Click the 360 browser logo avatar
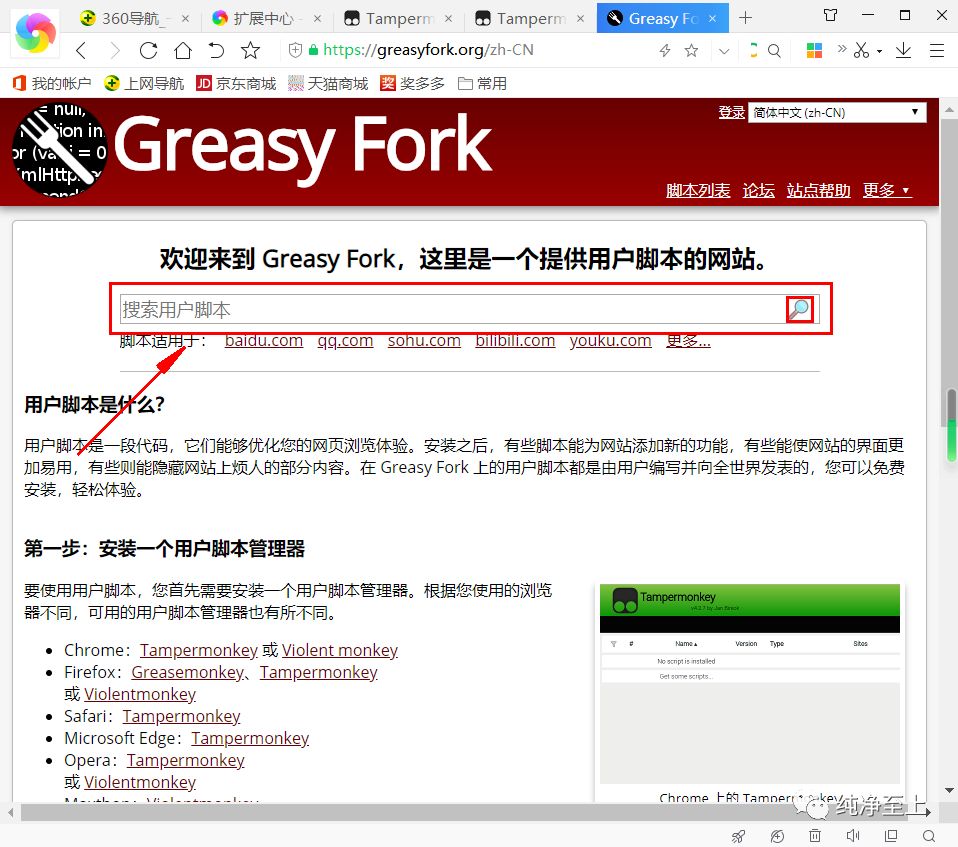This screenshot has width=958, height=847. click(35, 33)
